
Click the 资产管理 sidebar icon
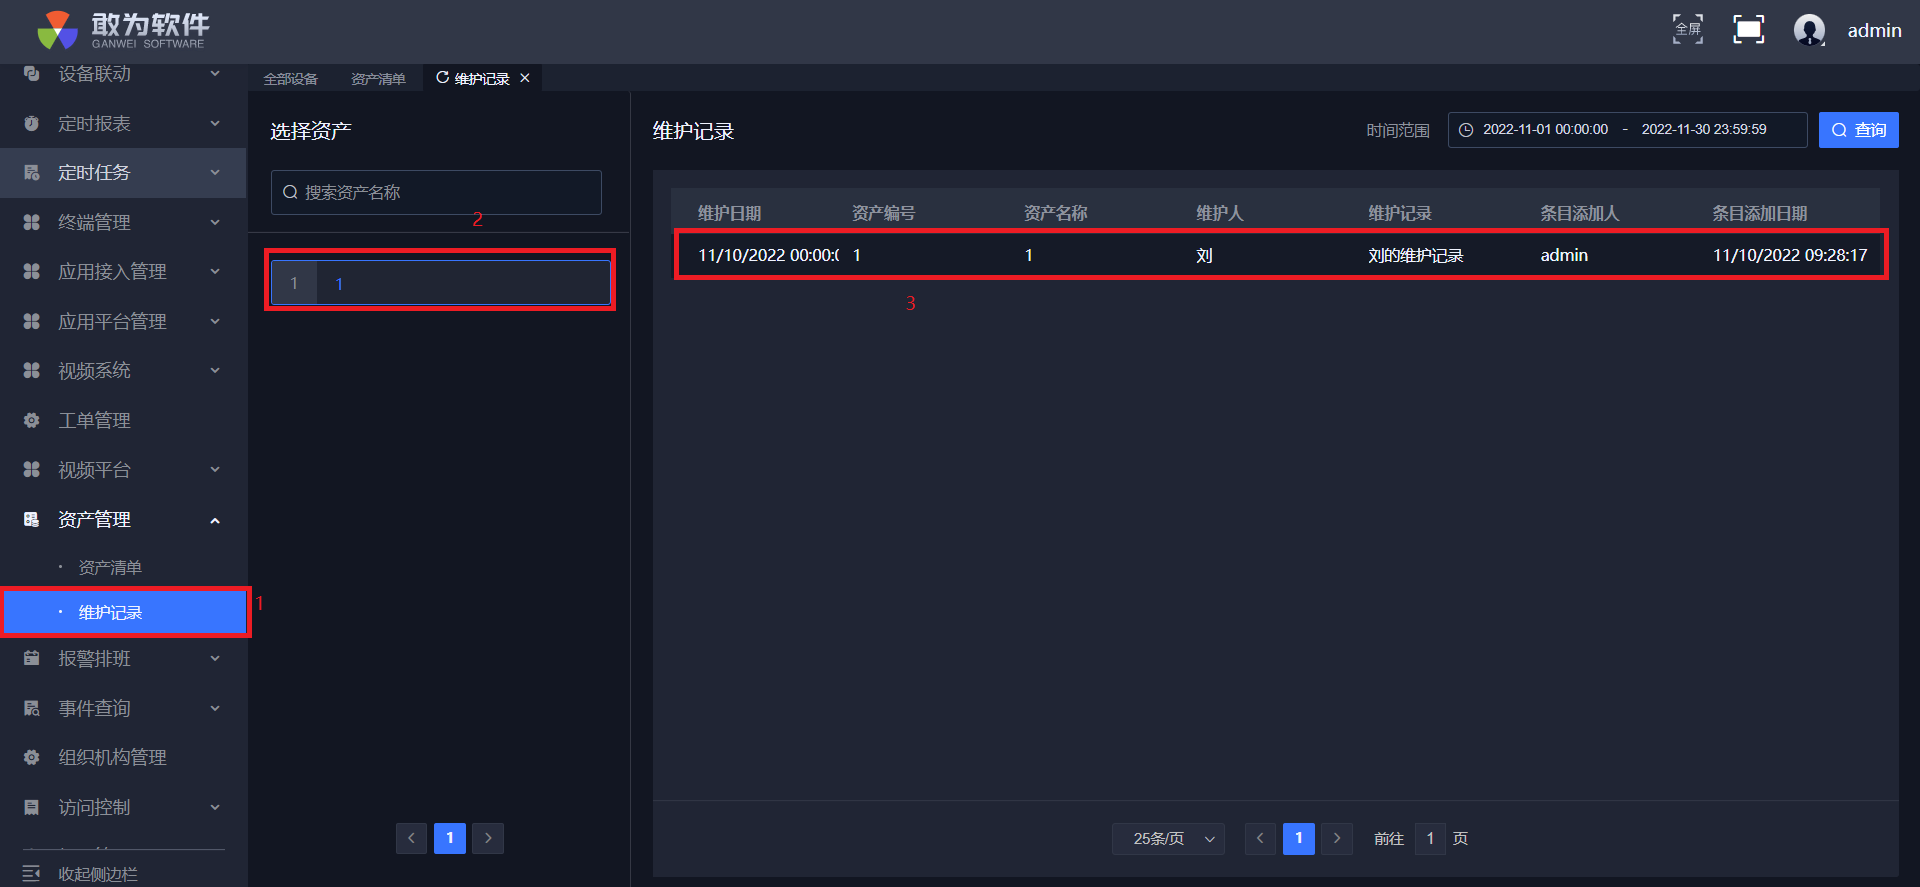point(32,519)
